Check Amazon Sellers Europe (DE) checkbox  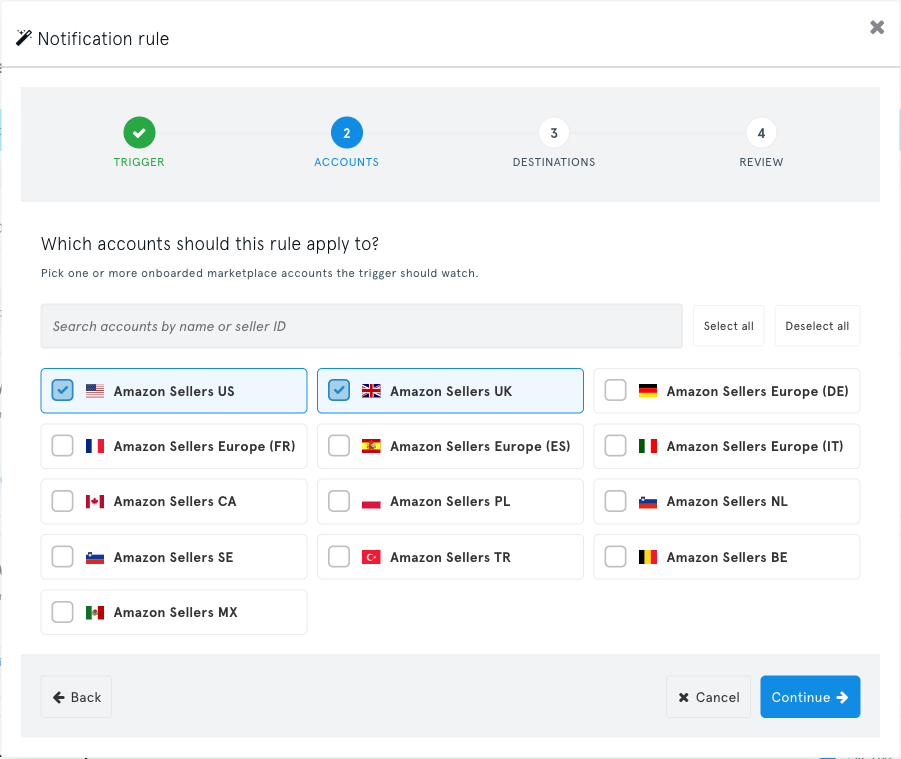[x=615, y=390]
